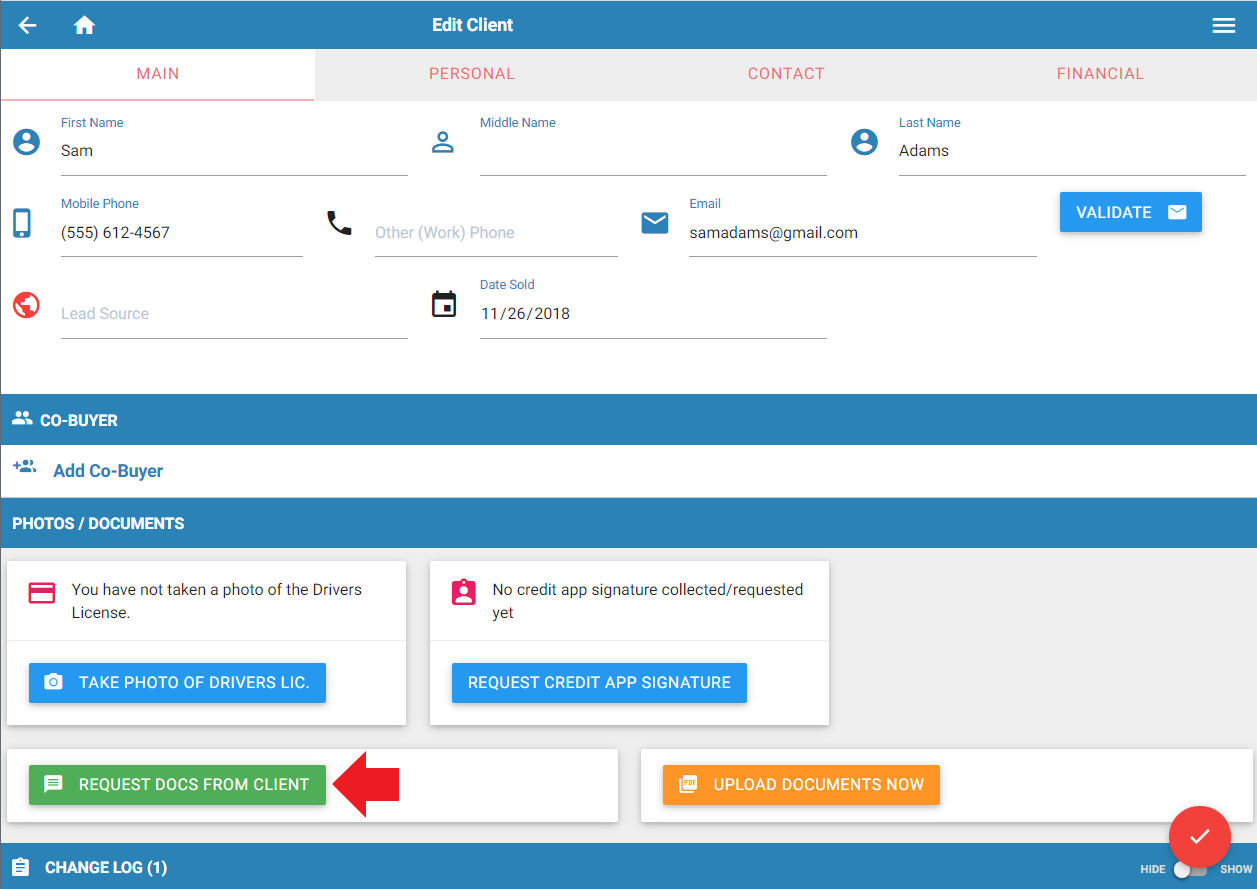Click the mobile phone icon
1257x889 pixels.
22,223
